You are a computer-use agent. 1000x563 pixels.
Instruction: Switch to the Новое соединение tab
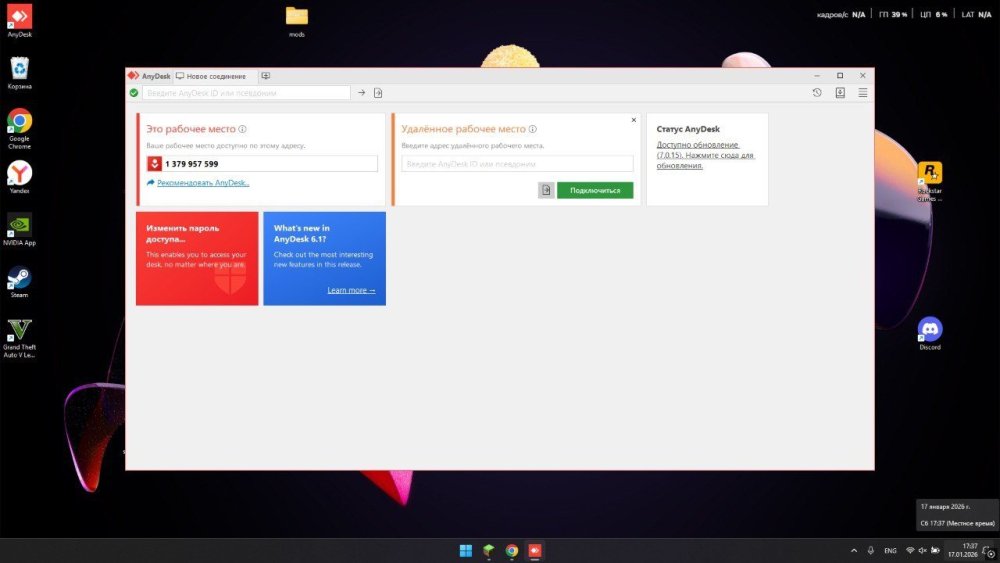point(216,76)
